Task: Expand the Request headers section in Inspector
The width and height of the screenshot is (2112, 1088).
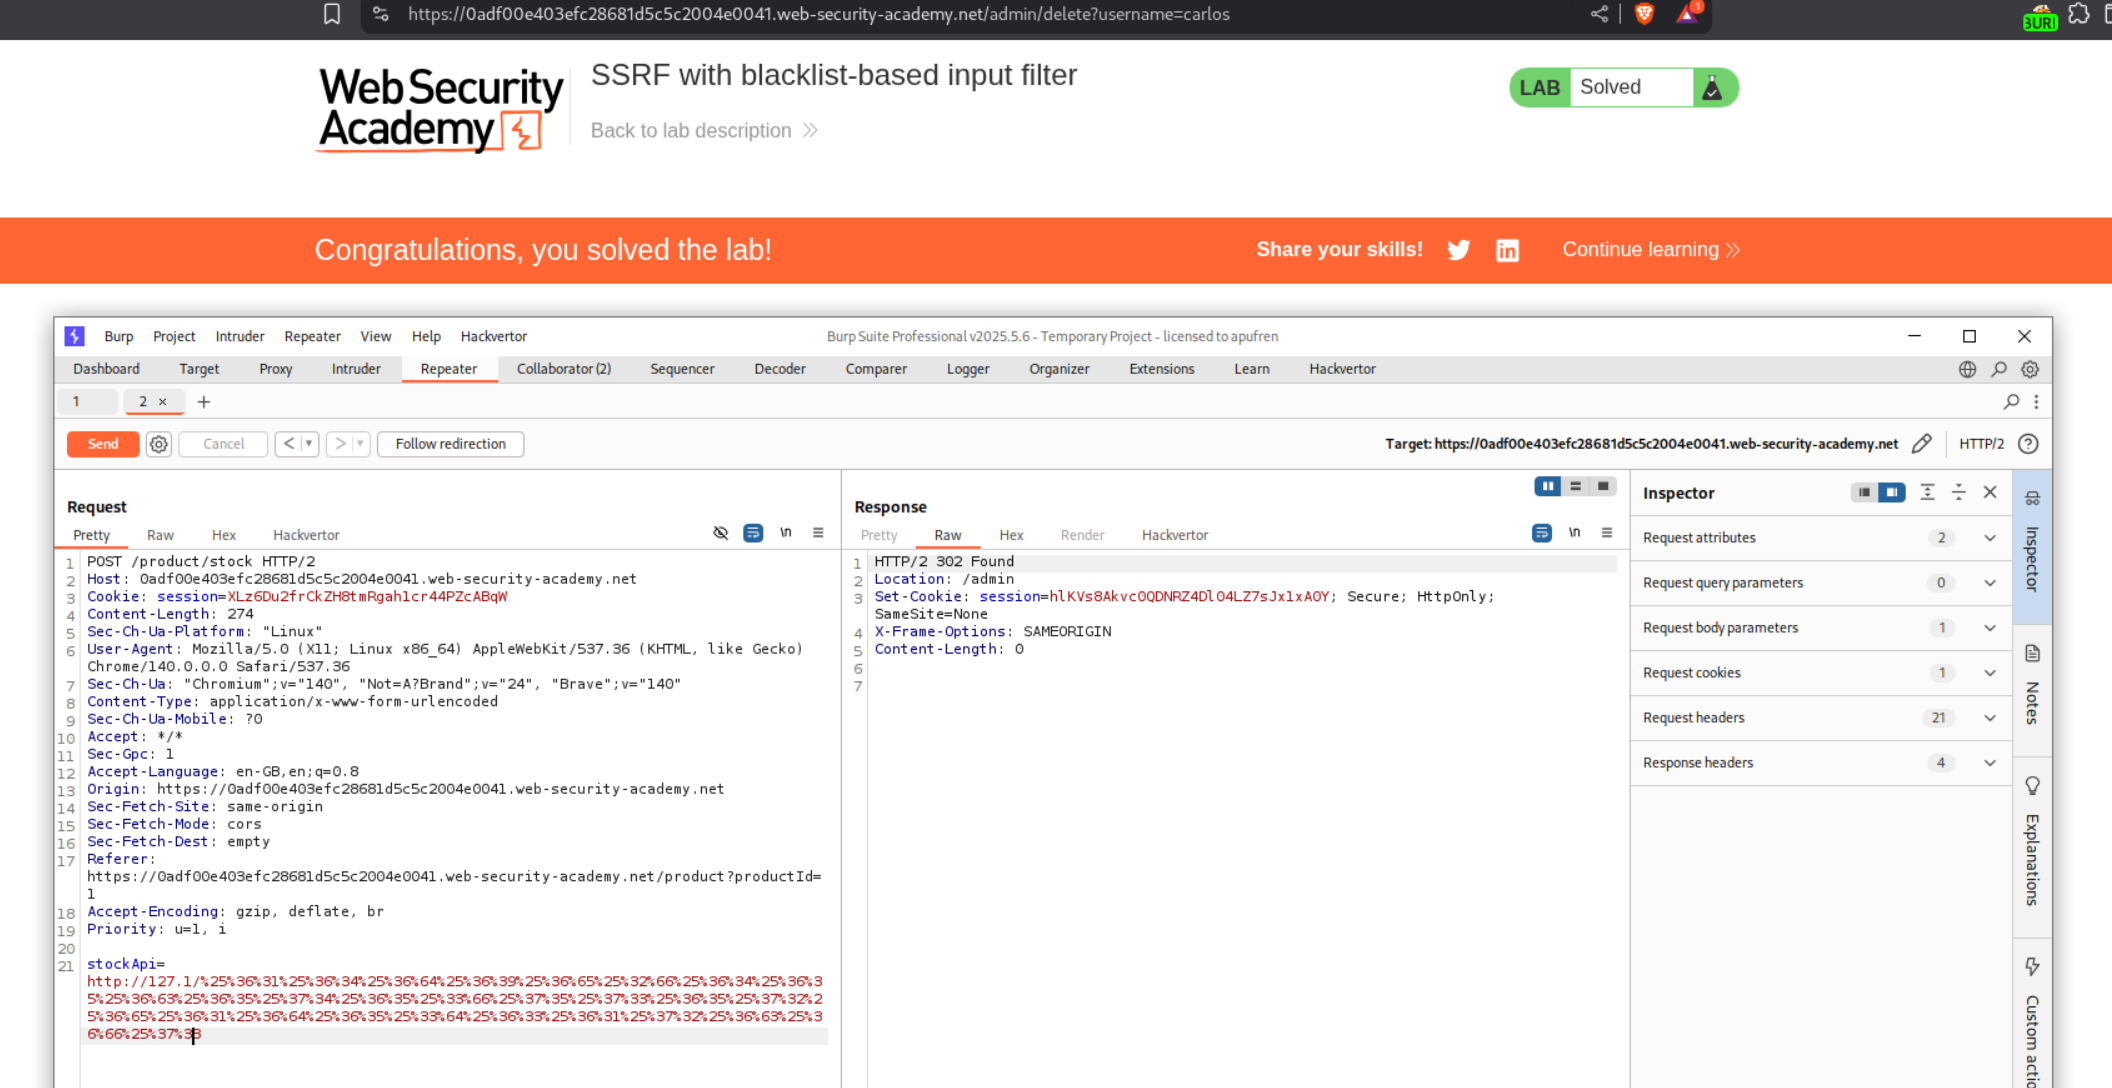Action: point(1989,718)
